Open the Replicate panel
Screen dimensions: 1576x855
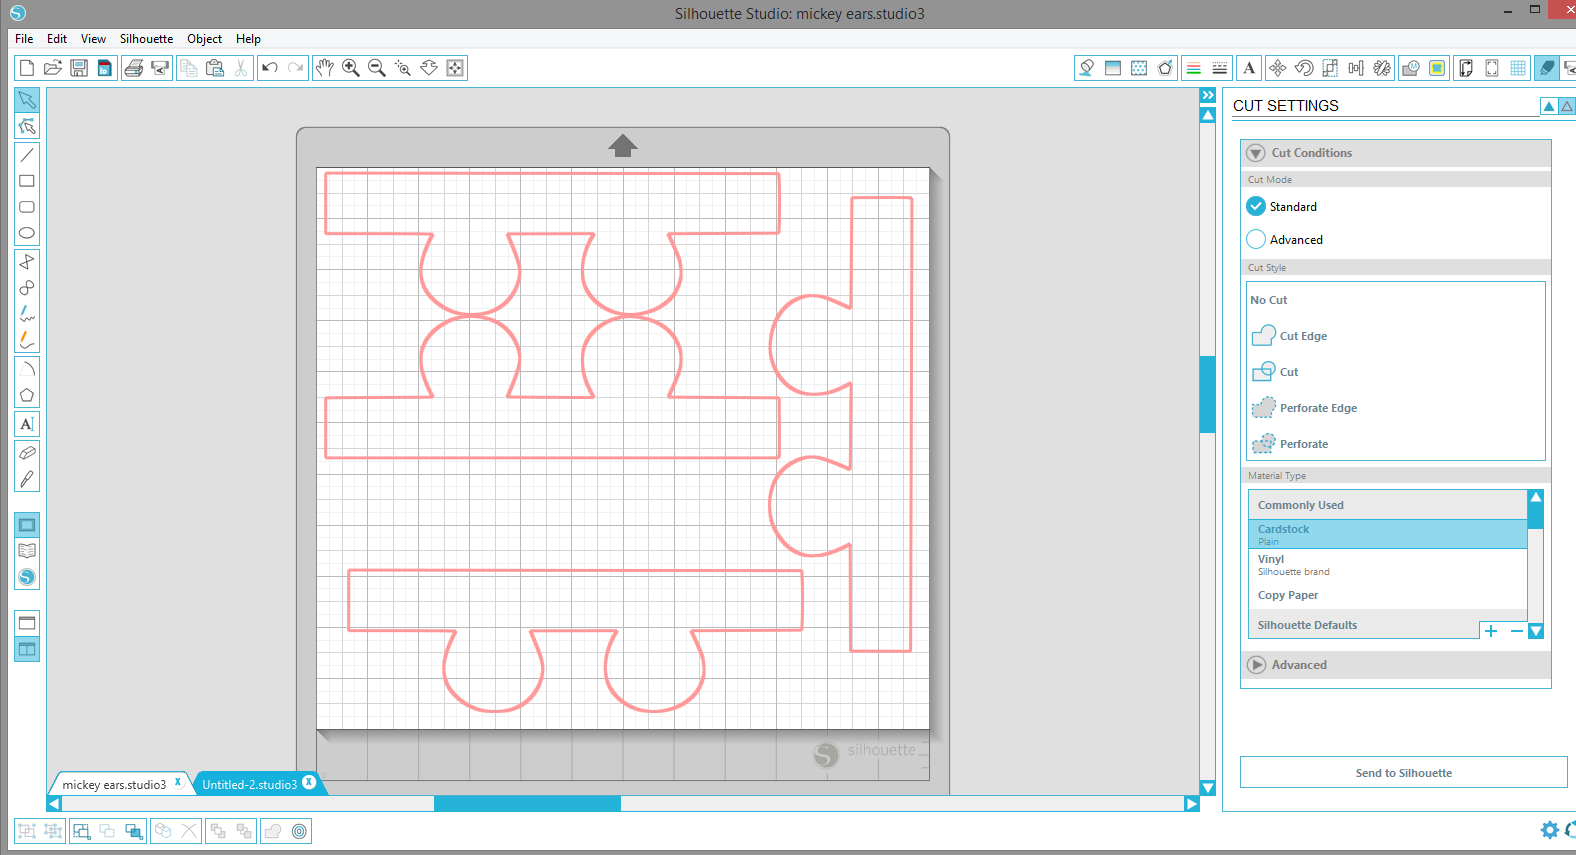(x=1382, y=68)
